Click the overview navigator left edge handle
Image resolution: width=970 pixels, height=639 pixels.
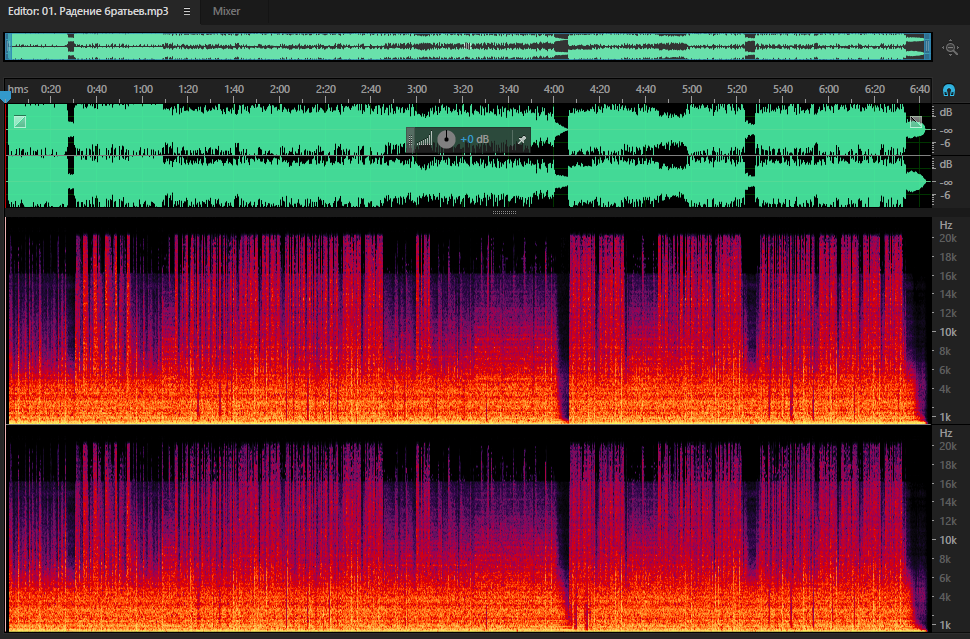pos(8,46)
